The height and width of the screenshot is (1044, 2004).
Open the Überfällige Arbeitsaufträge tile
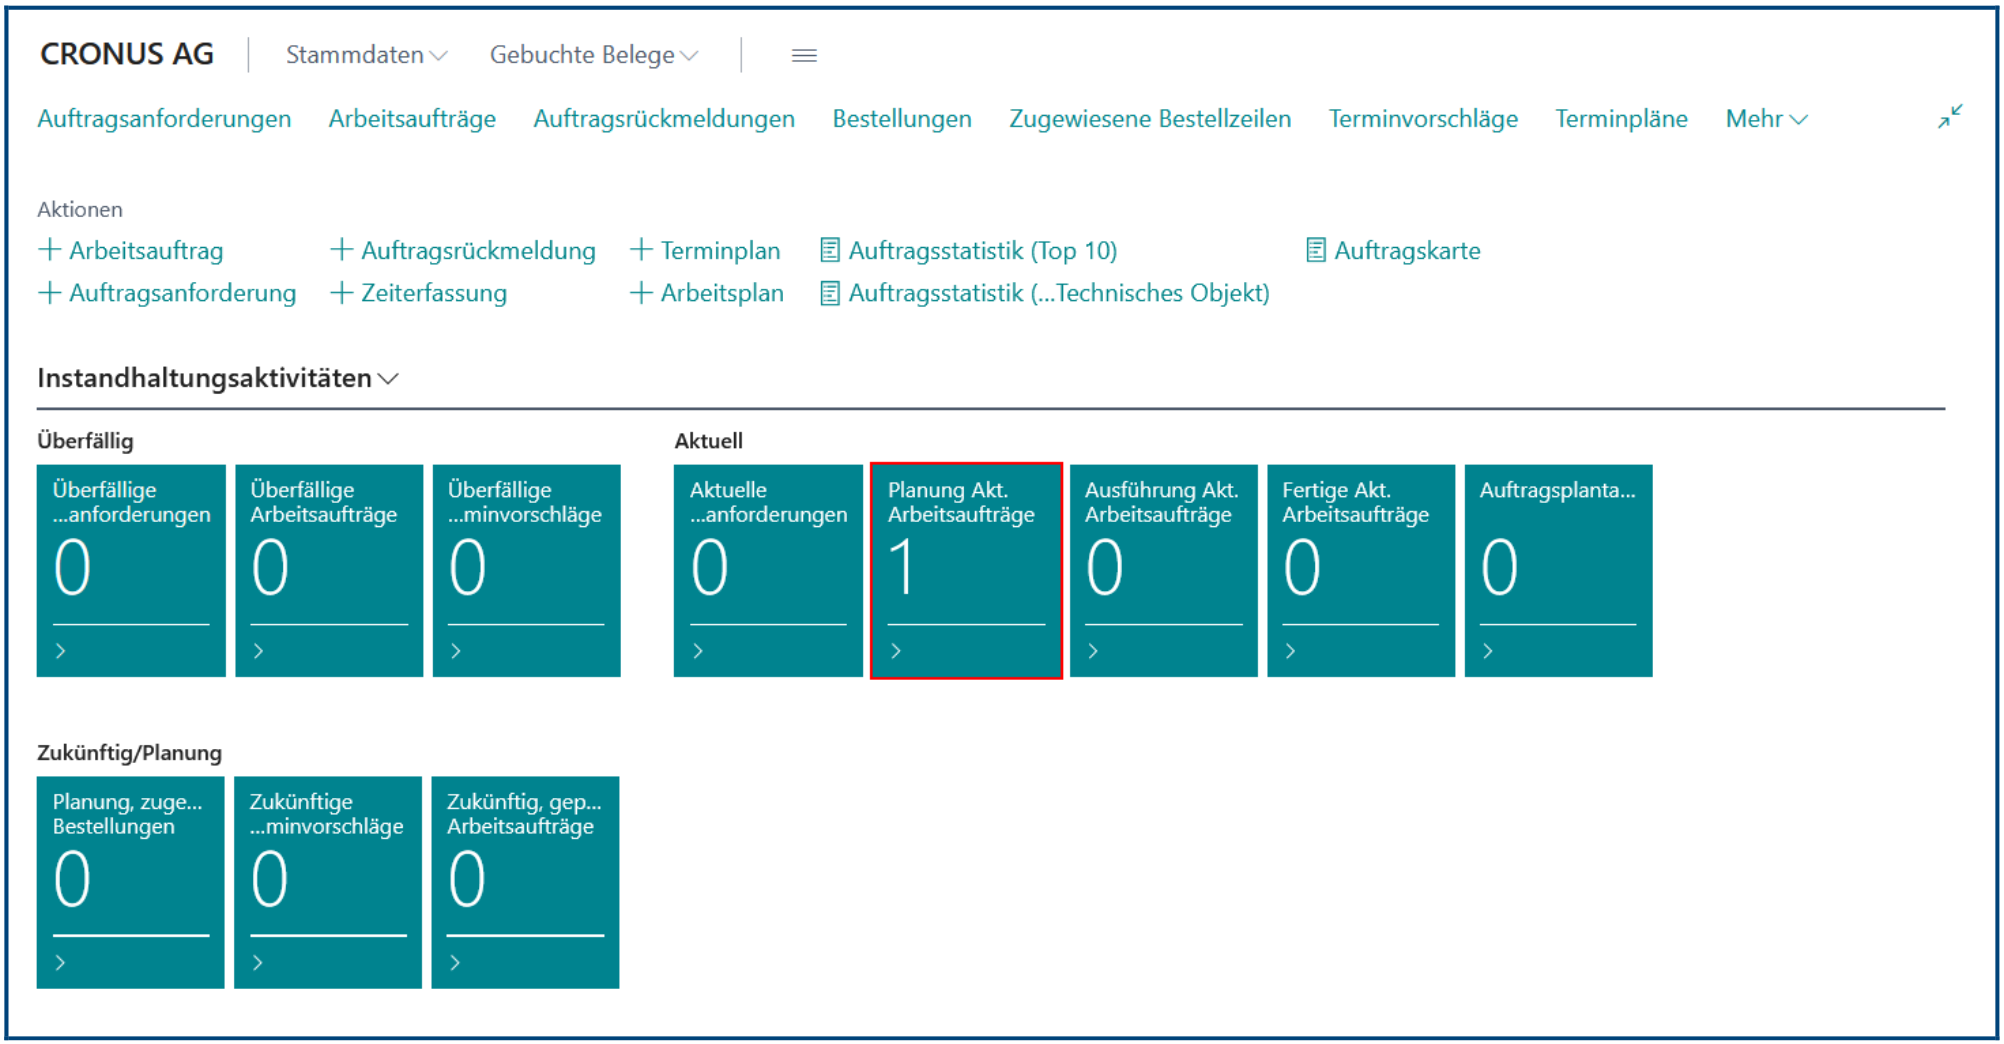[x=329, y=571]
